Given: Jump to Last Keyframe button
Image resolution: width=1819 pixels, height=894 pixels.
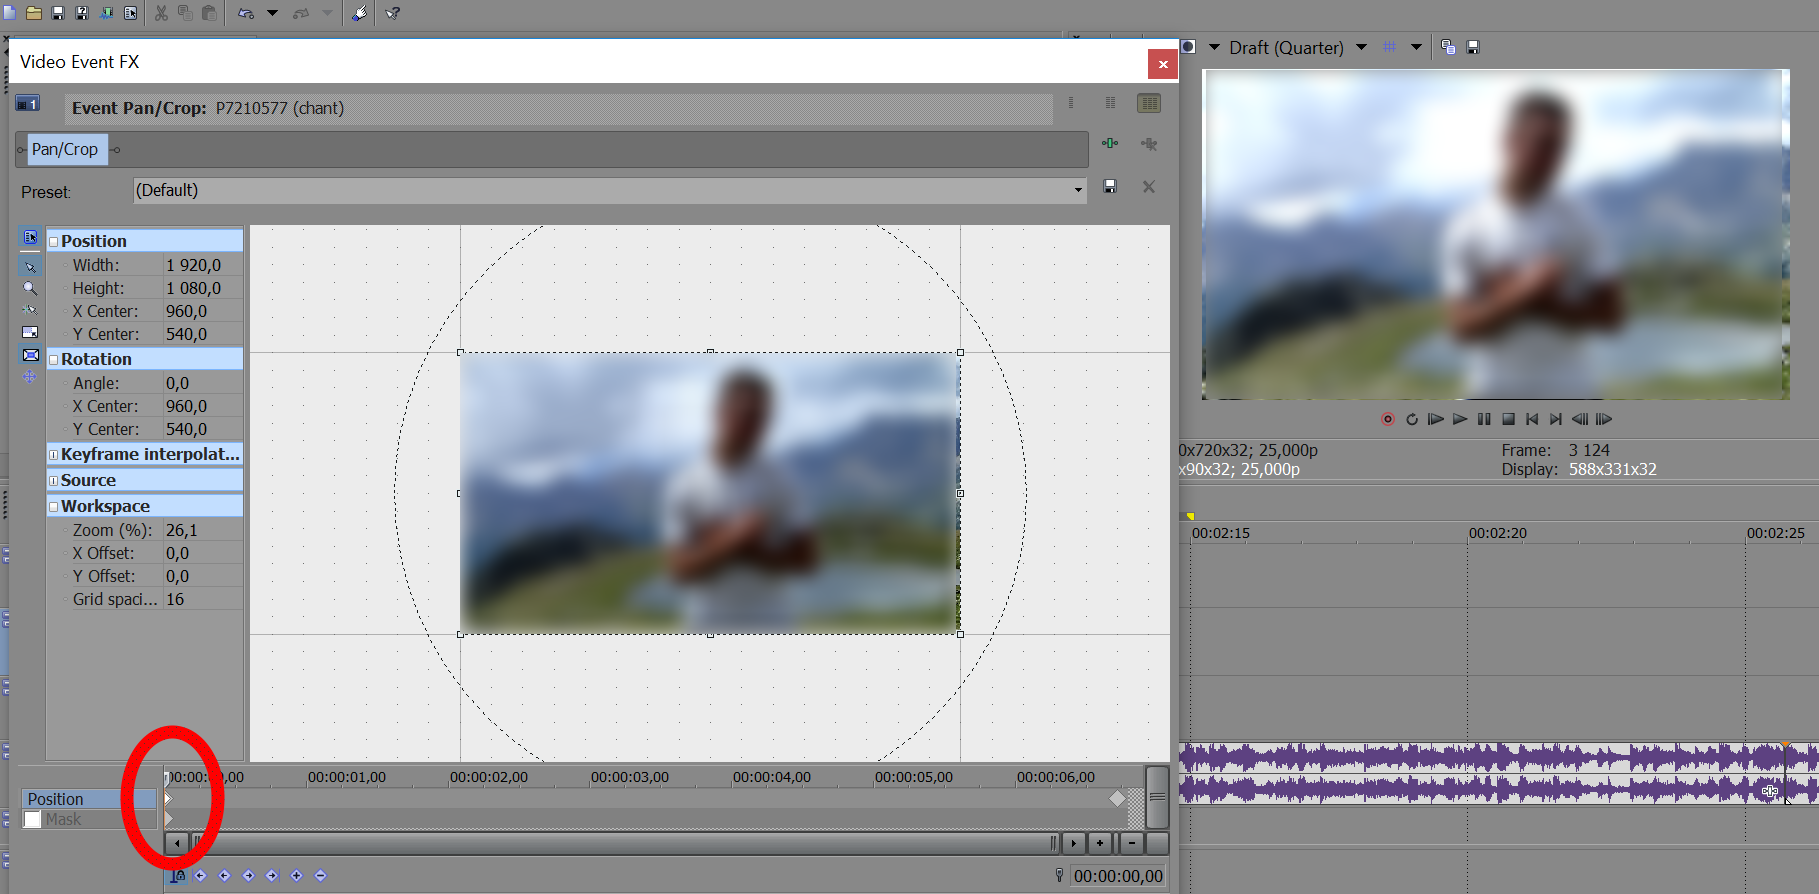Looking at the screenshot, I should (272, 876).
